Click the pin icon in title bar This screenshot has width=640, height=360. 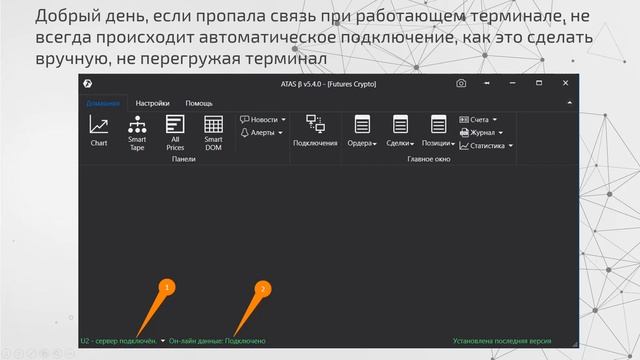[x=487, y=83]
